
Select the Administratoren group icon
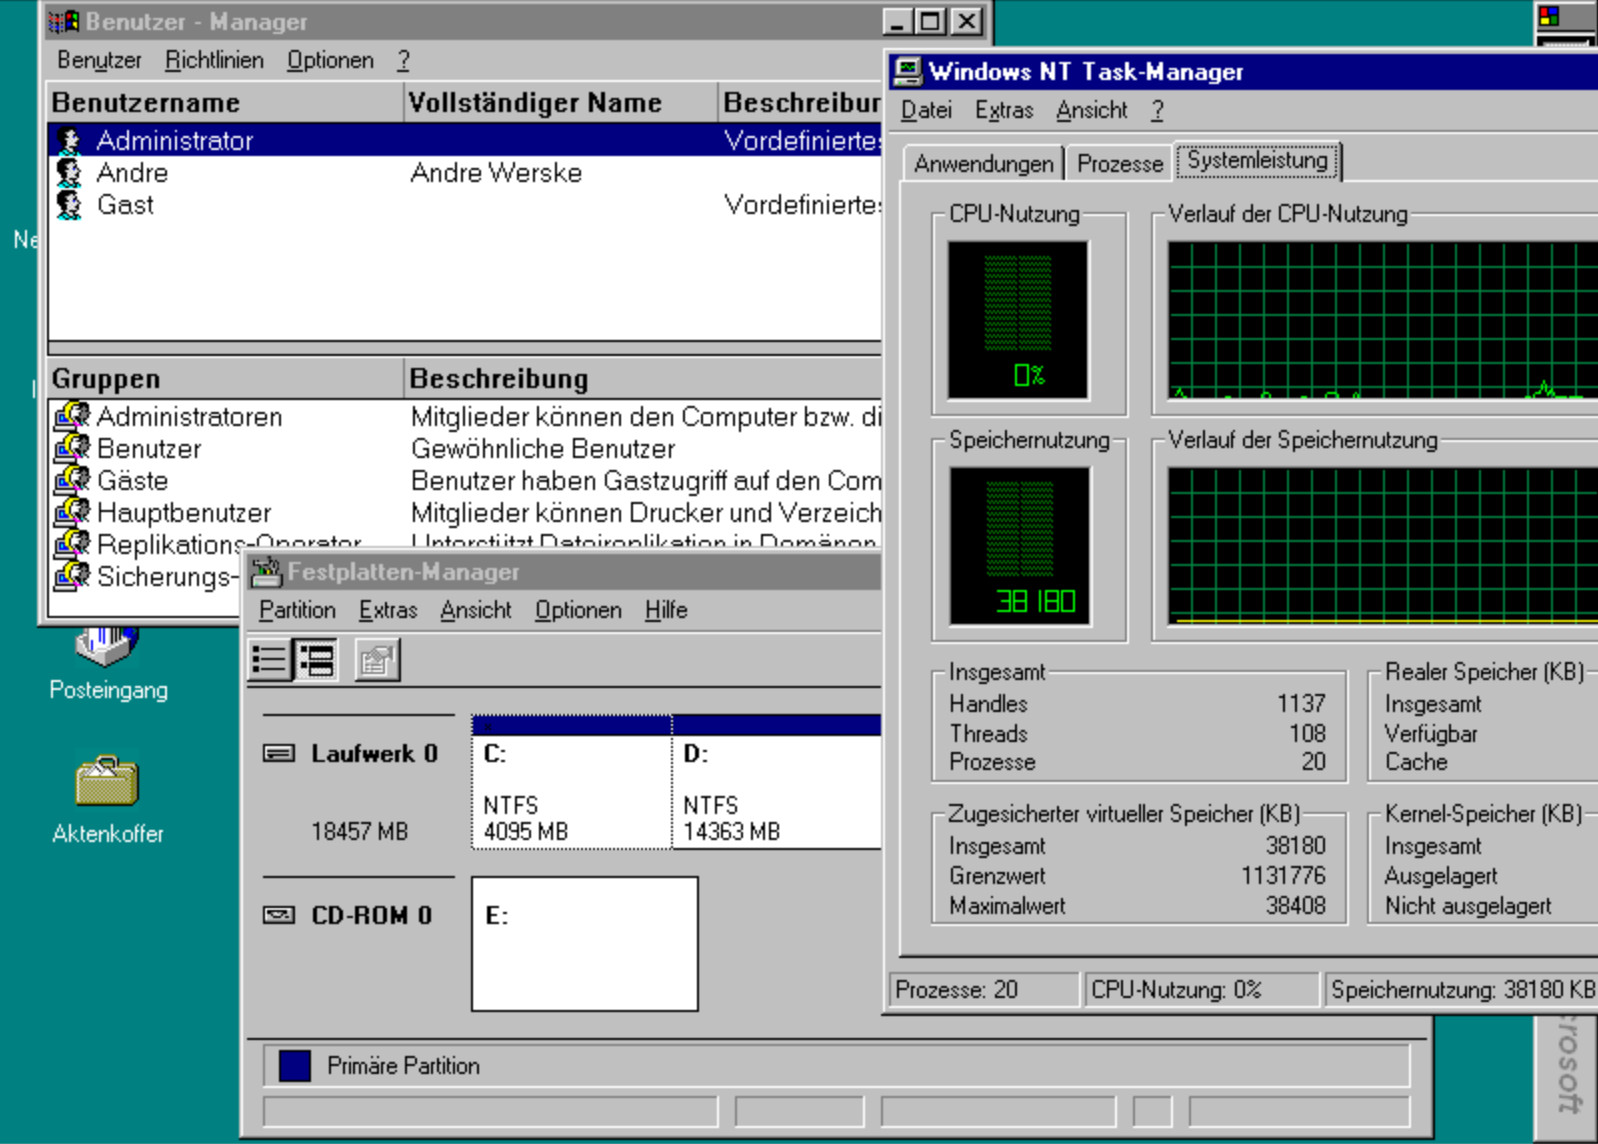[x=71, y=416]
